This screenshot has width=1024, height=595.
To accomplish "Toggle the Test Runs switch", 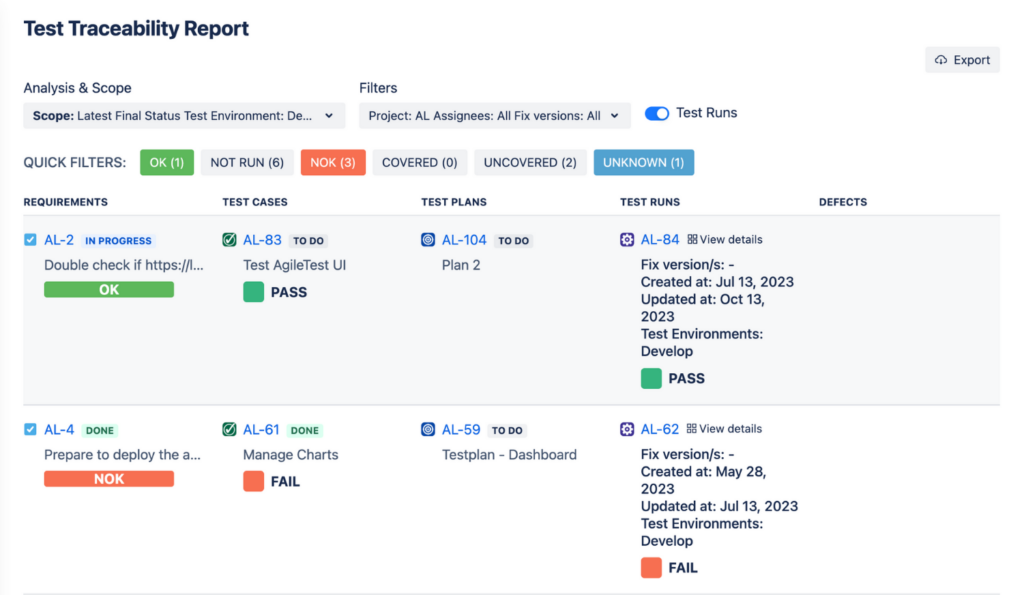I will (657, 113).
